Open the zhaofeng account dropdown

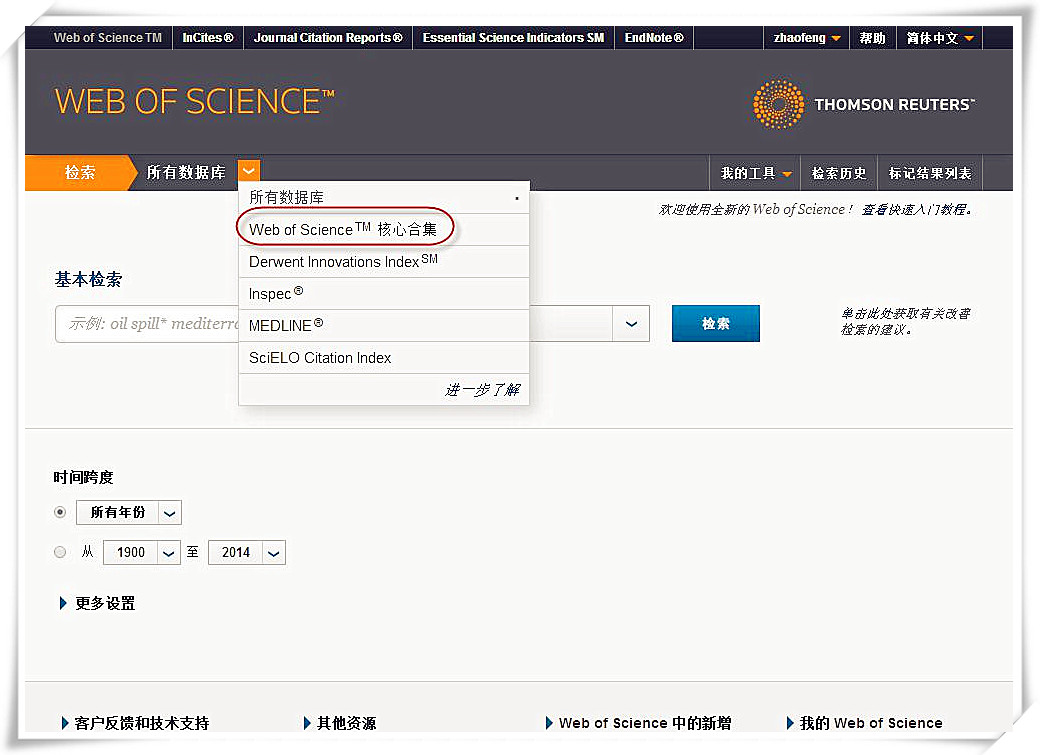[807, 38]
